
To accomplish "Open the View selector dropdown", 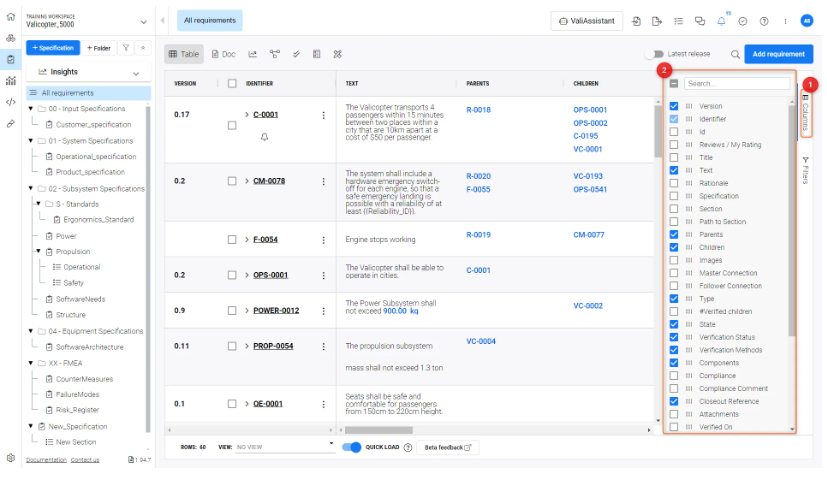I will [x=284, y=447].
